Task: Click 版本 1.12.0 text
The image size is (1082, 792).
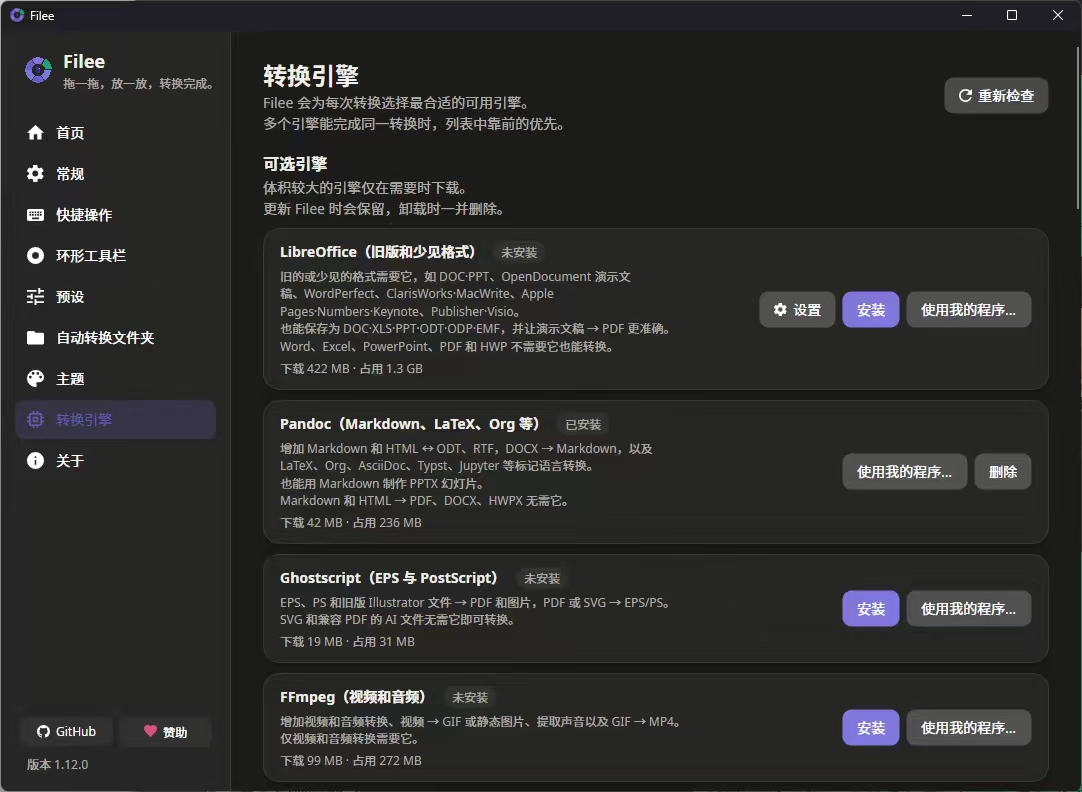Action: point(57,764)
